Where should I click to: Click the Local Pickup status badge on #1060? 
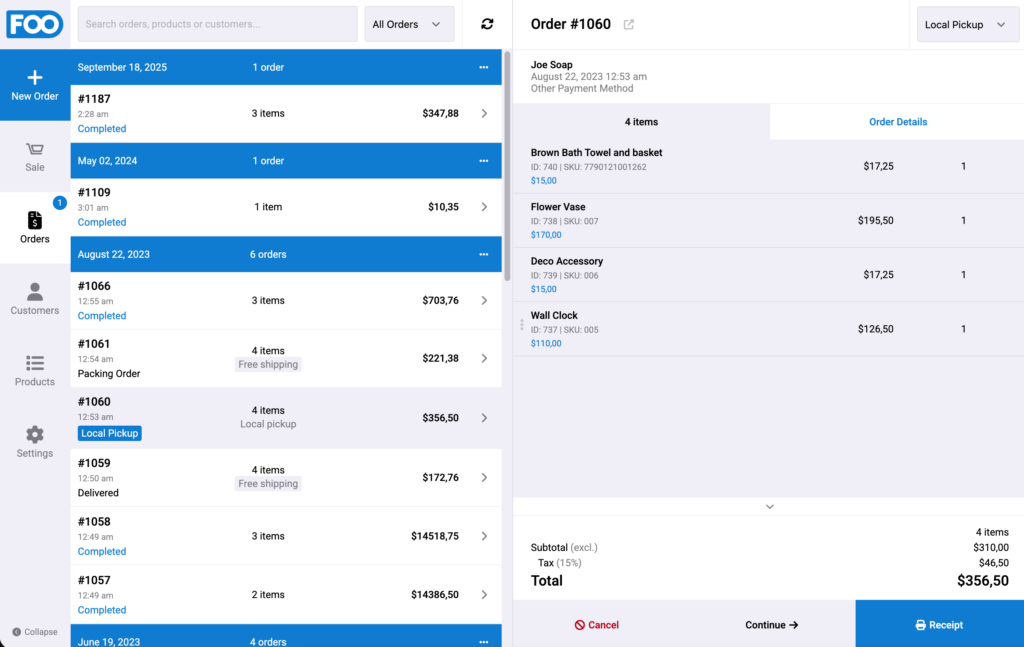(x=110, y=433)
